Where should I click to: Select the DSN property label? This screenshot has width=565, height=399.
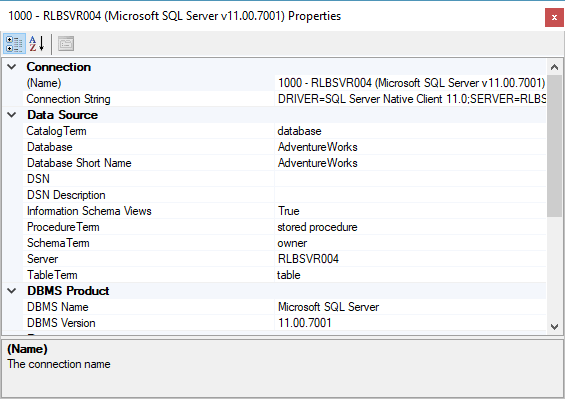tap(38, 179)
